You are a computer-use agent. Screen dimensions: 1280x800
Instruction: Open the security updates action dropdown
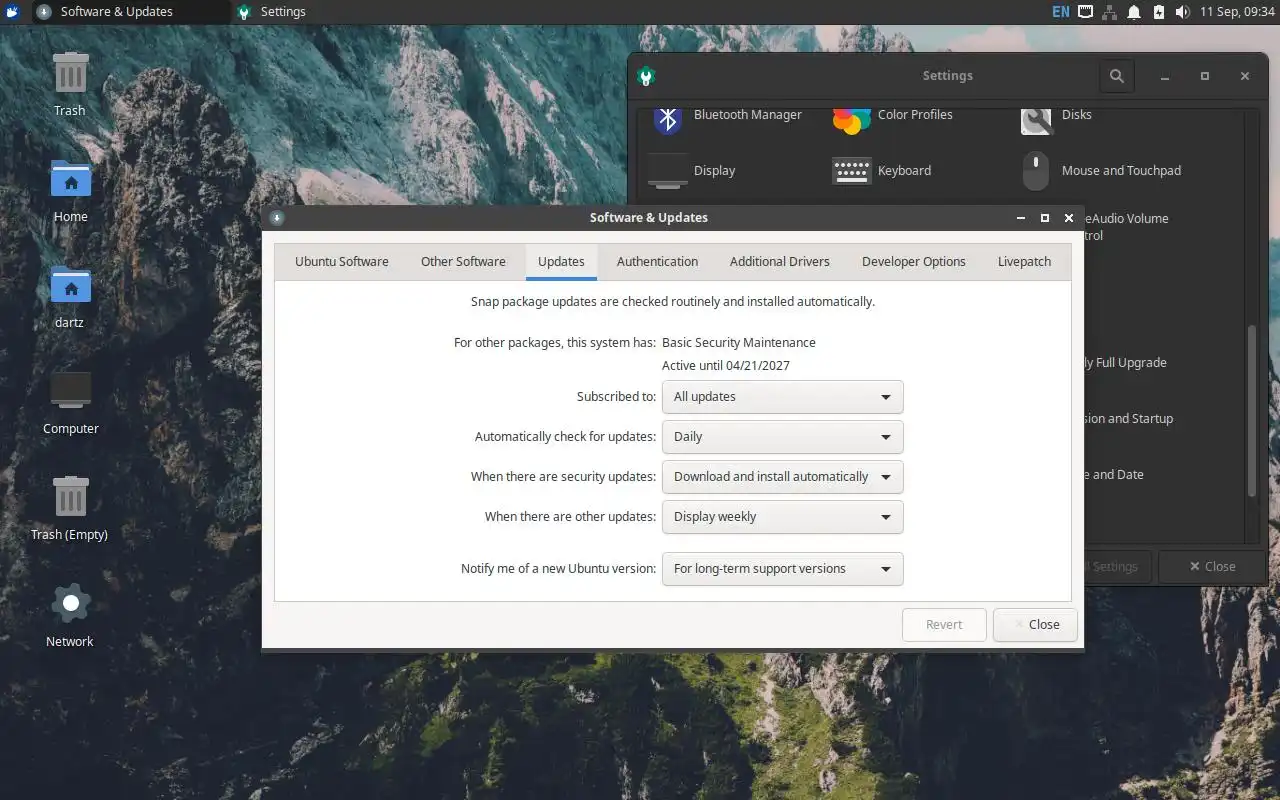coord(782,477)
